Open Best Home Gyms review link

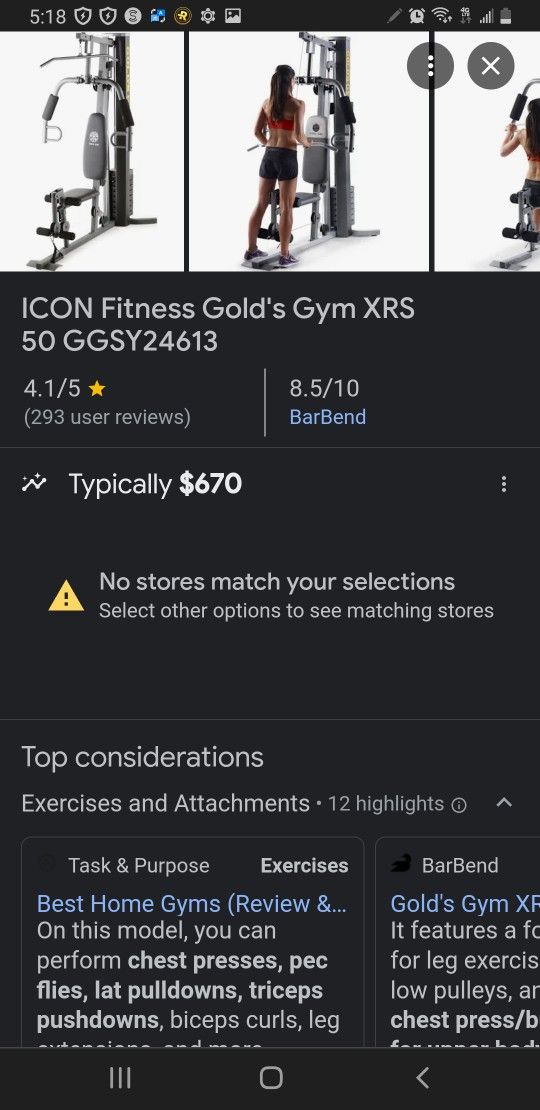192,903
